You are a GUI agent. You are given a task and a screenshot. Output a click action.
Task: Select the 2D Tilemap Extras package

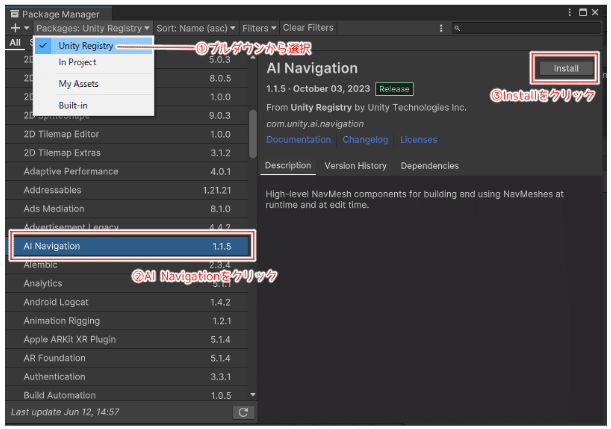tap(127, 153)
